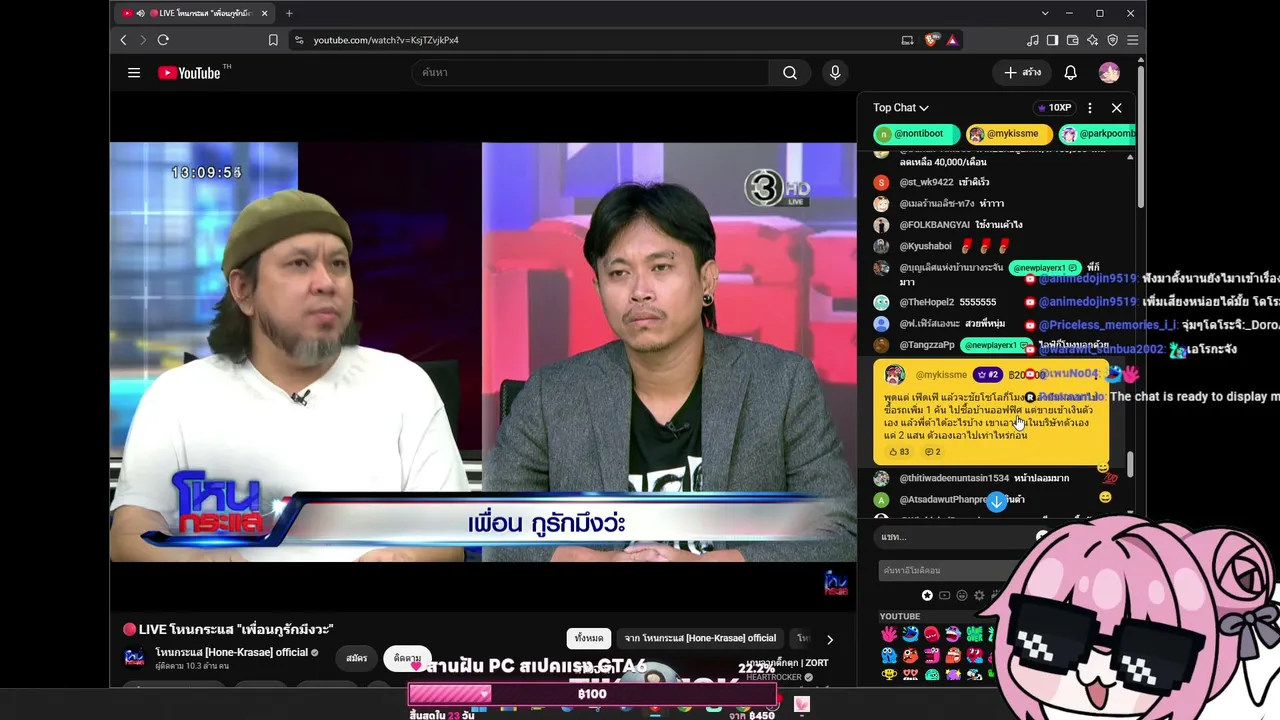Insert the gold trophy emoji
1280x720 pixels.
[889, 674]
